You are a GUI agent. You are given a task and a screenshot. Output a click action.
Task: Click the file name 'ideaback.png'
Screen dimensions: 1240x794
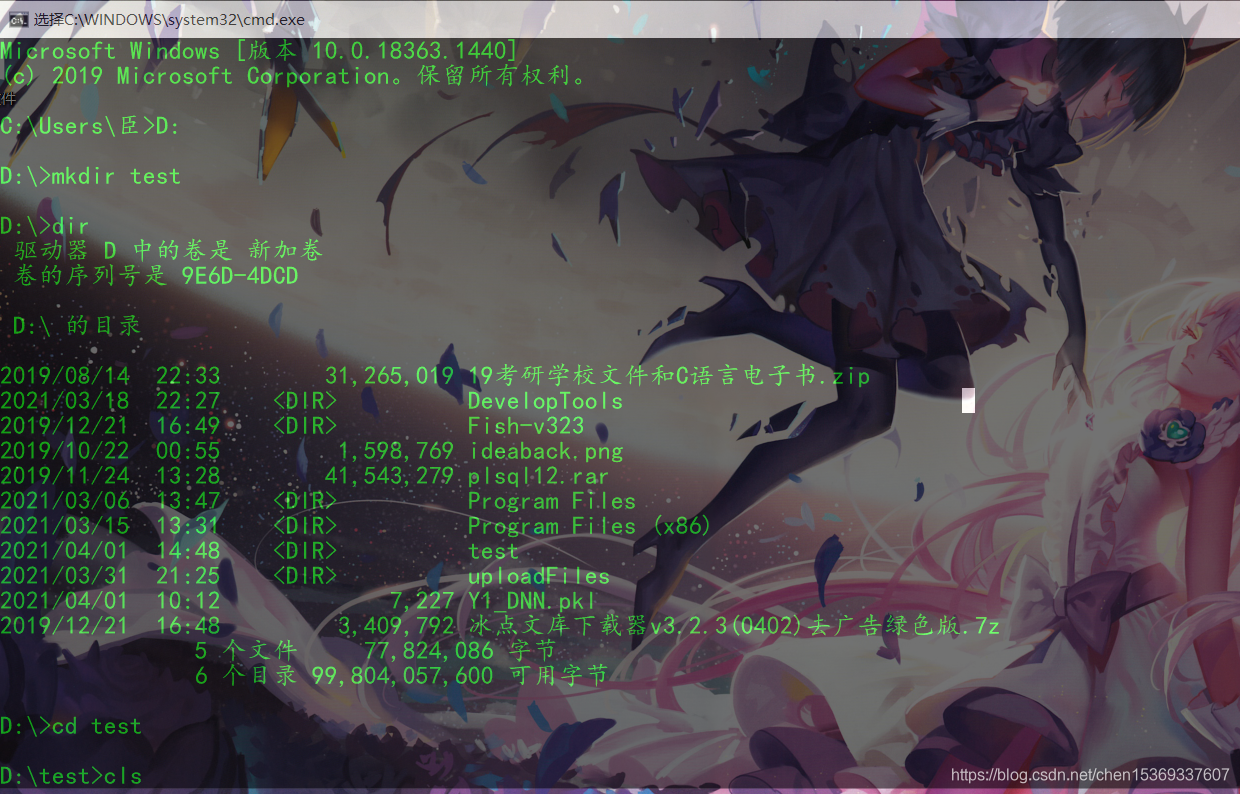tap(545, 451)
